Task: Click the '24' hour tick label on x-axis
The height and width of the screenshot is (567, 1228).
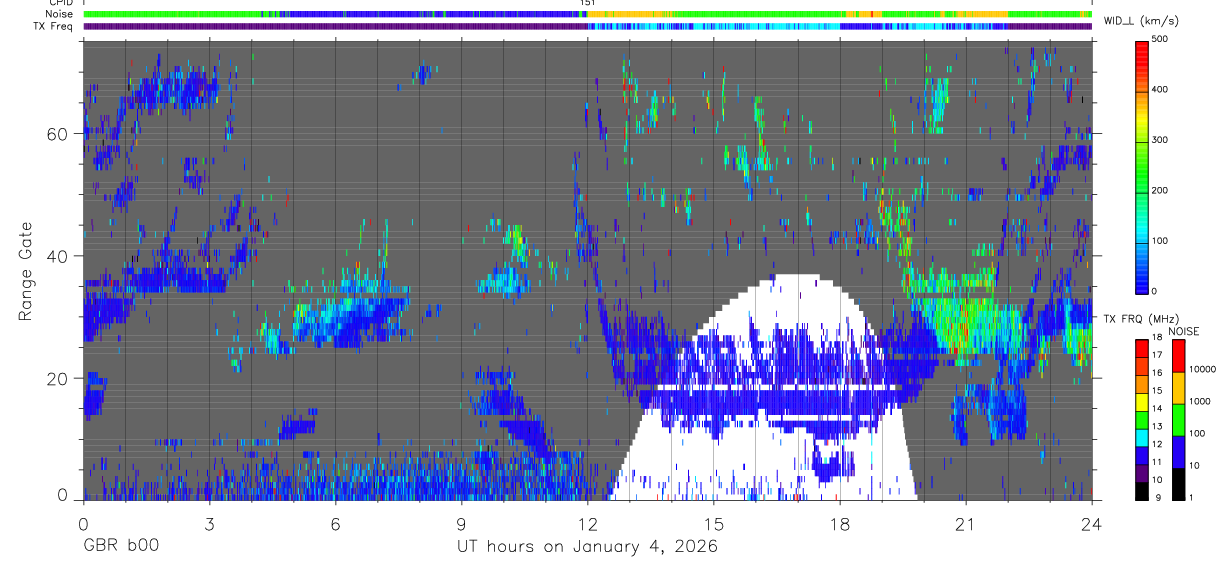Action: [1092, 523]
